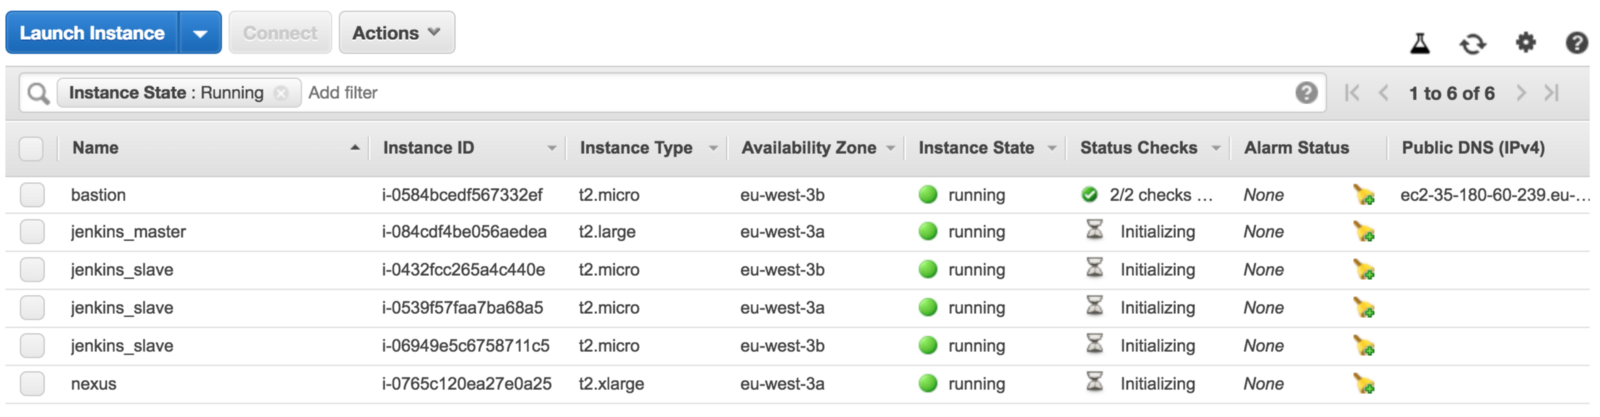The image size is (1600, 417).
Task: Click the alarm icon for nexus instance
Action: 1363,384
